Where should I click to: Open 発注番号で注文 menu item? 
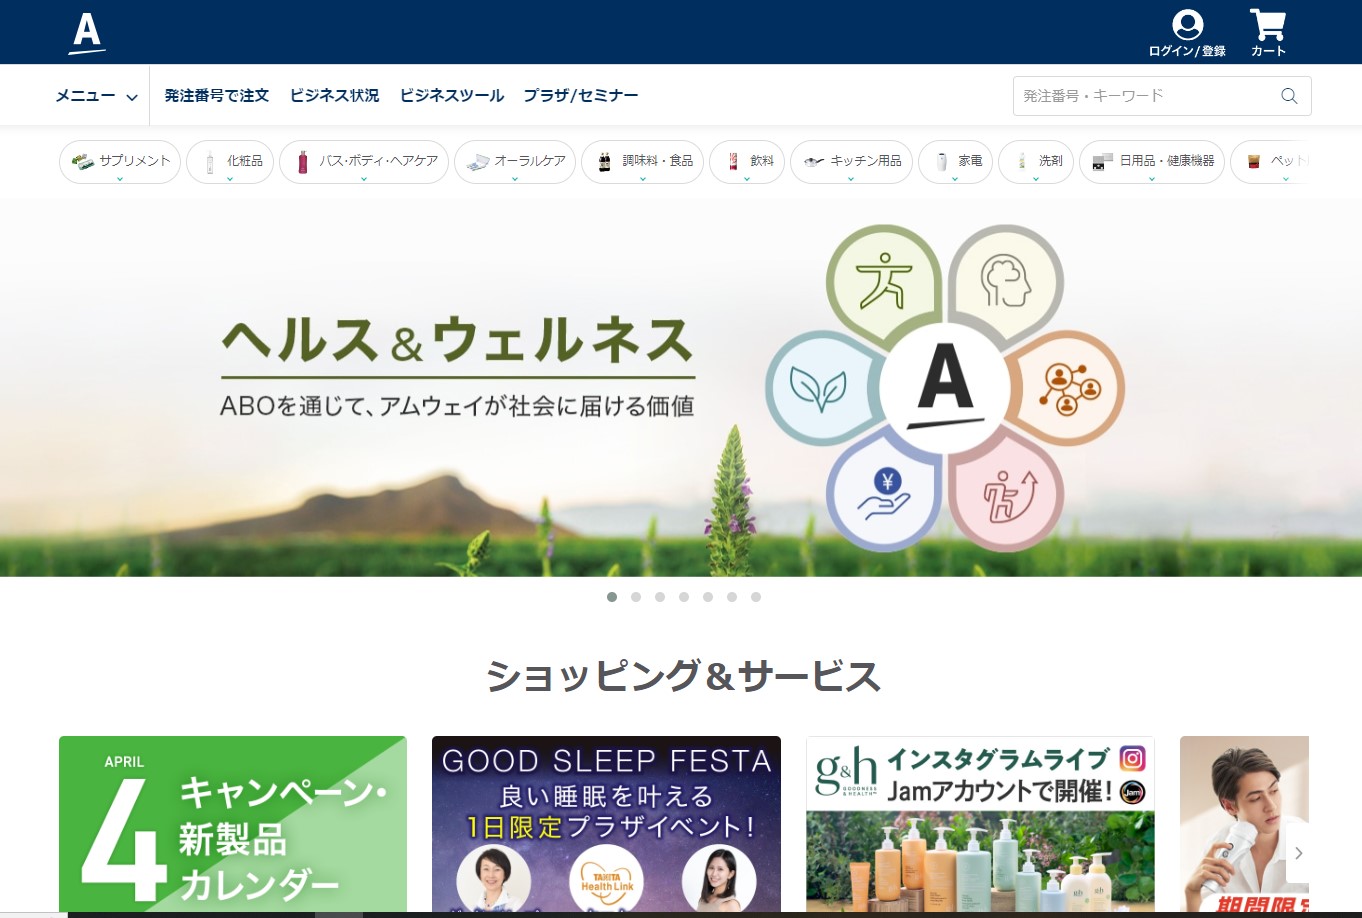point(217,96)
